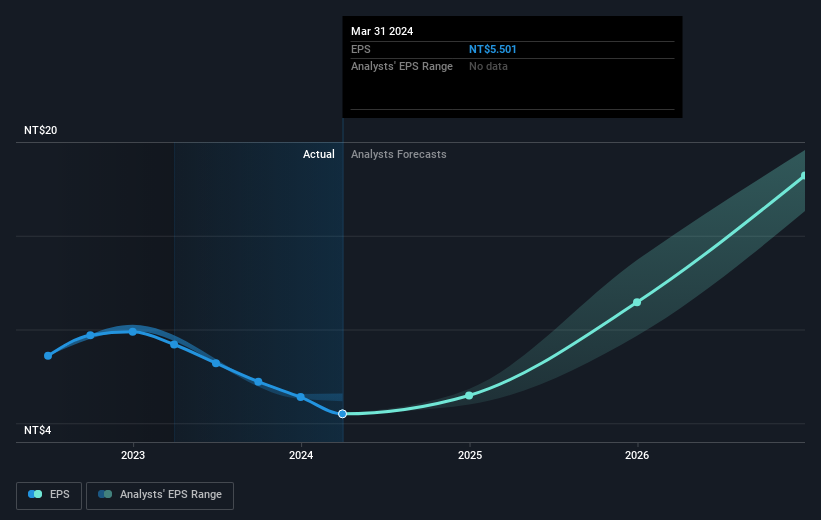Image resolution: width=821 pixels, height=520 pixels.
Task: Select the highlighted Mar 31 2024 EPS data point
Action: pos(342,414)
